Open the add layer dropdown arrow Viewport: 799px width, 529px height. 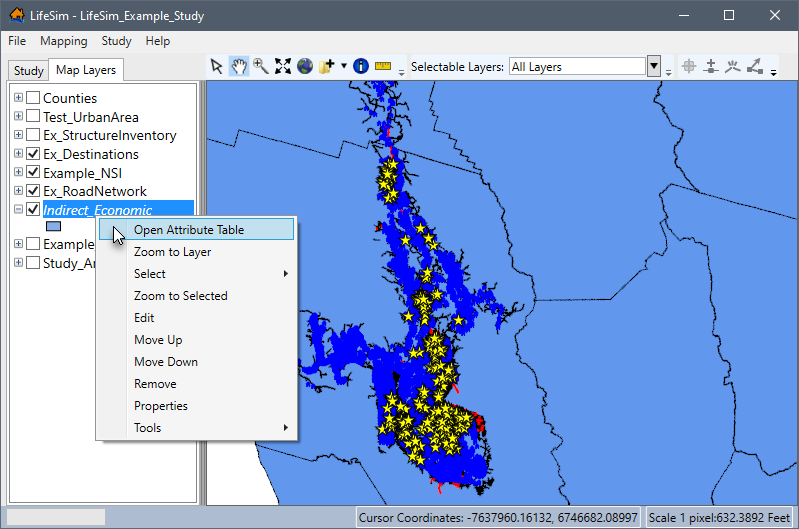click(344, 66)
